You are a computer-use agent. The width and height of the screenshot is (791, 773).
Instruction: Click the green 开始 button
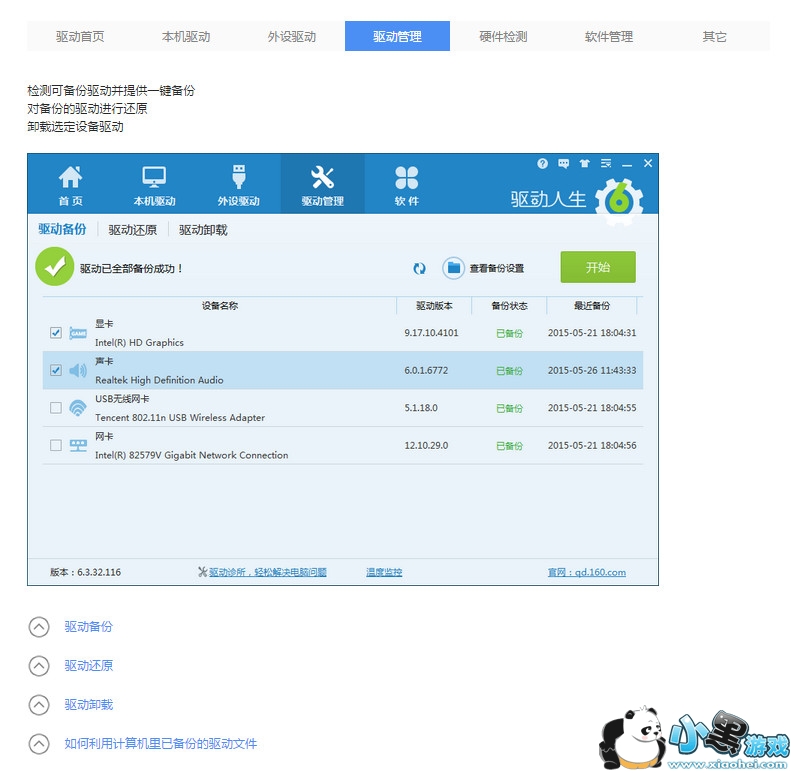(598, 267)
